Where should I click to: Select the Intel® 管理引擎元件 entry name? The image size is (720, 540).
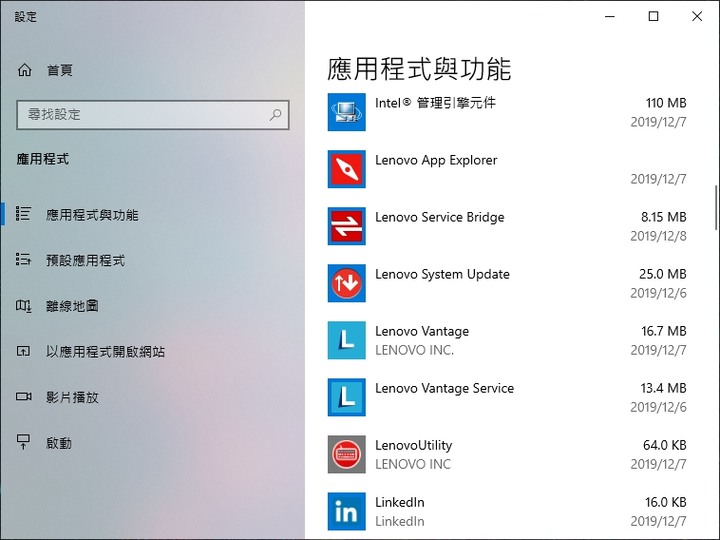(435, 103)
